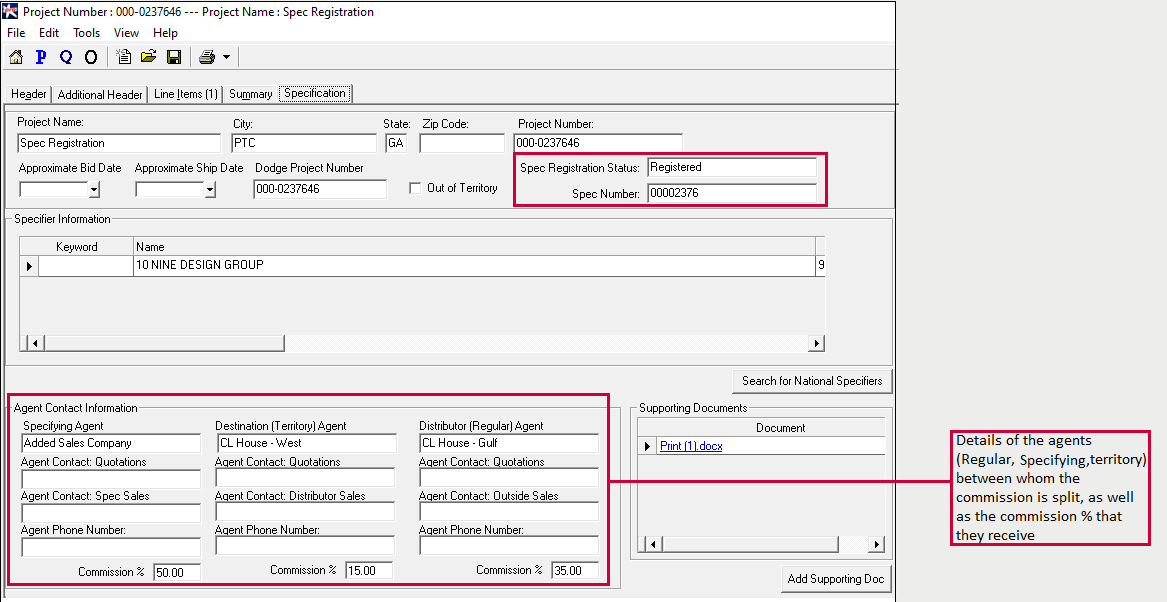Expand the Approximate Bid Date dropdown
1167x602 pixels.
tap(94, 189)
